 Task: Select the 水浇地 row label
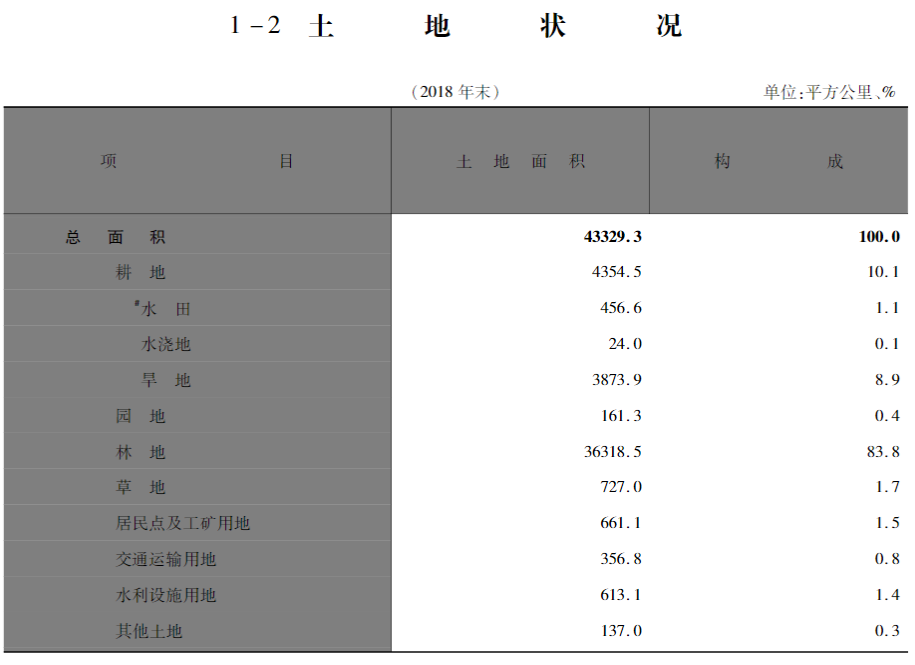coord(165,345)
